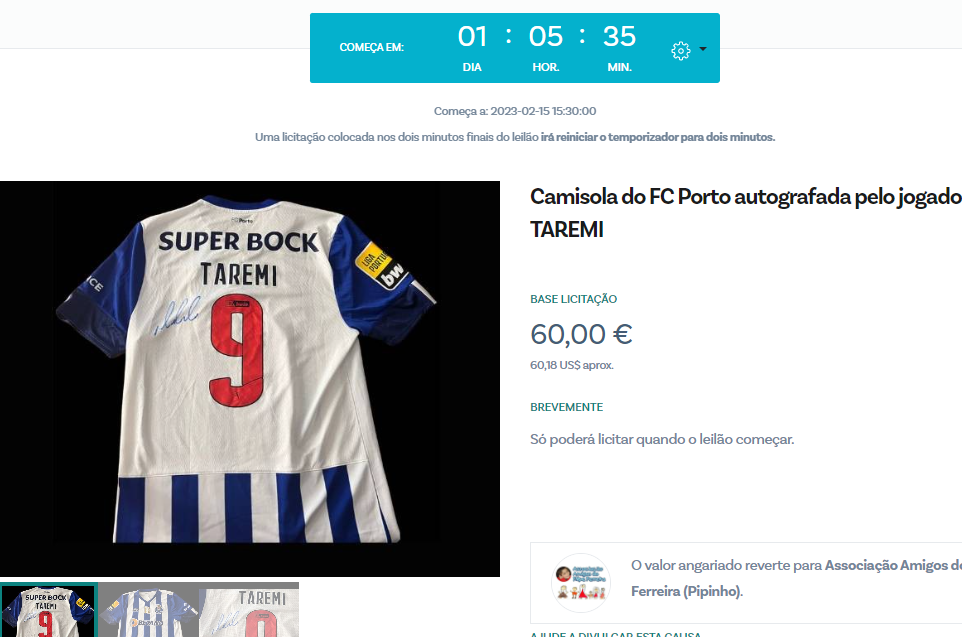Click the COMEÇA EM label
The width and height of the screenshot is (962, 637).
tap(371, 47)
